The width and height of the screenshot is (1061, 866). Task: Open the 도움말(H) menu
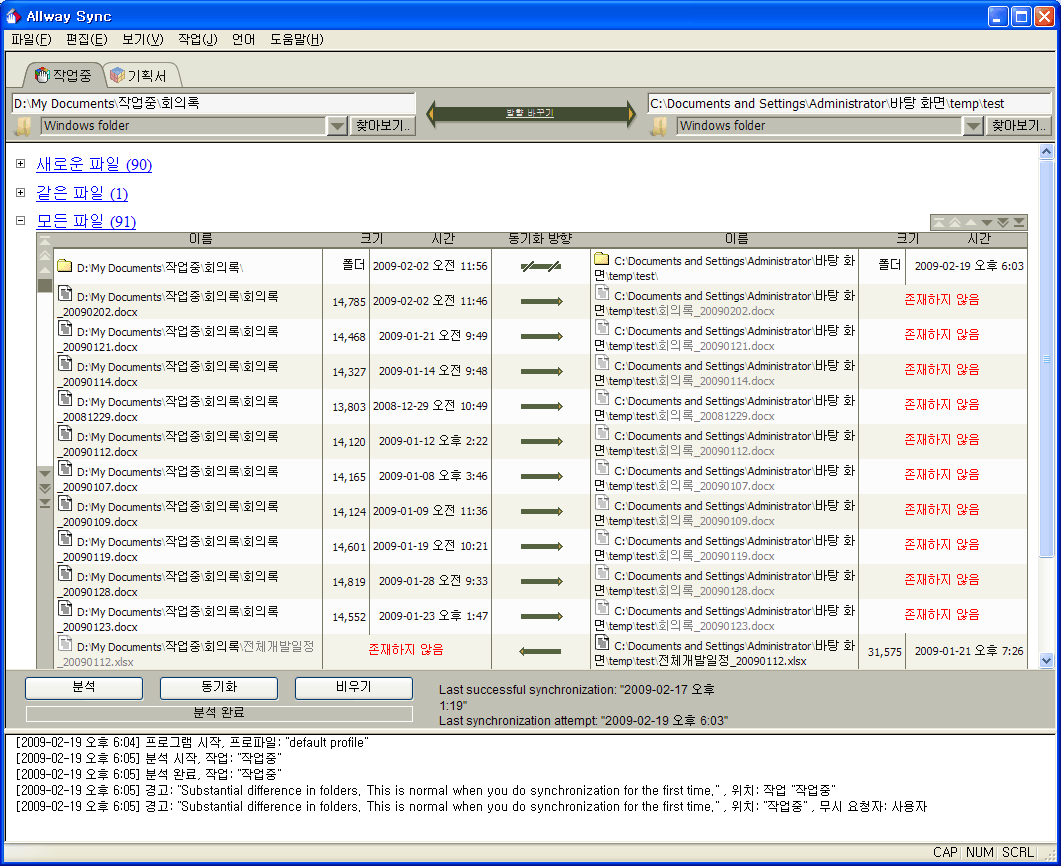point(297,39)
